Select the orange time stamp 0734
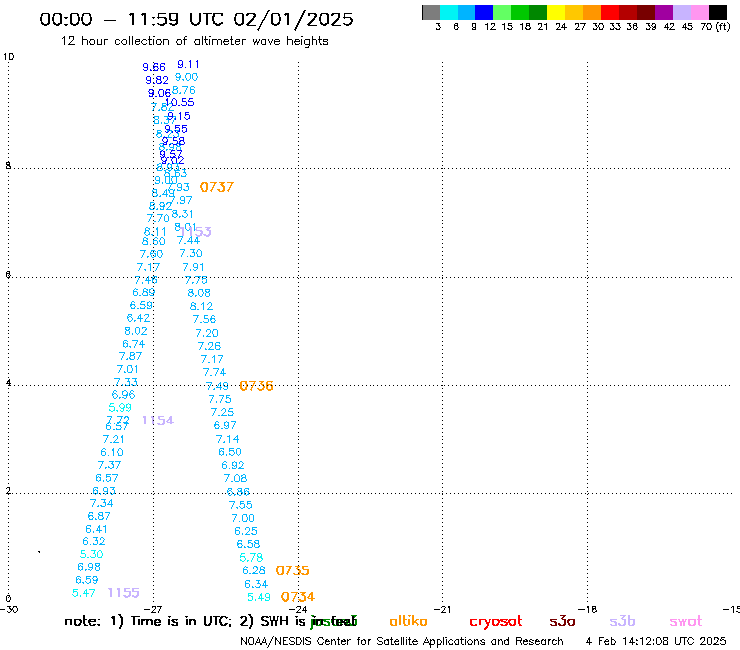 (298, 597)
